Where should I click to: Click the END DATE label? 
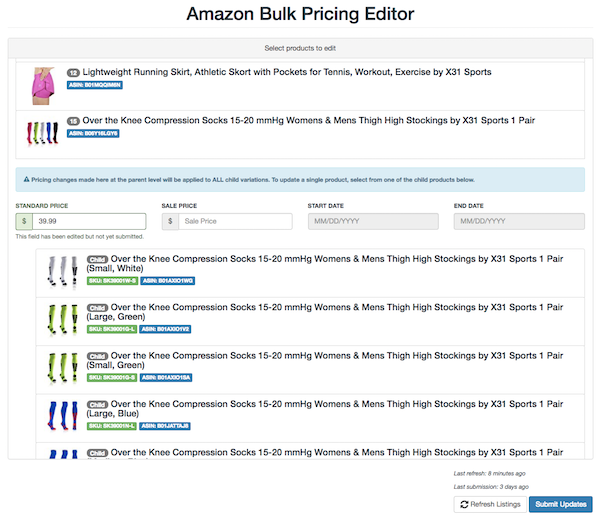pos(469,206)
